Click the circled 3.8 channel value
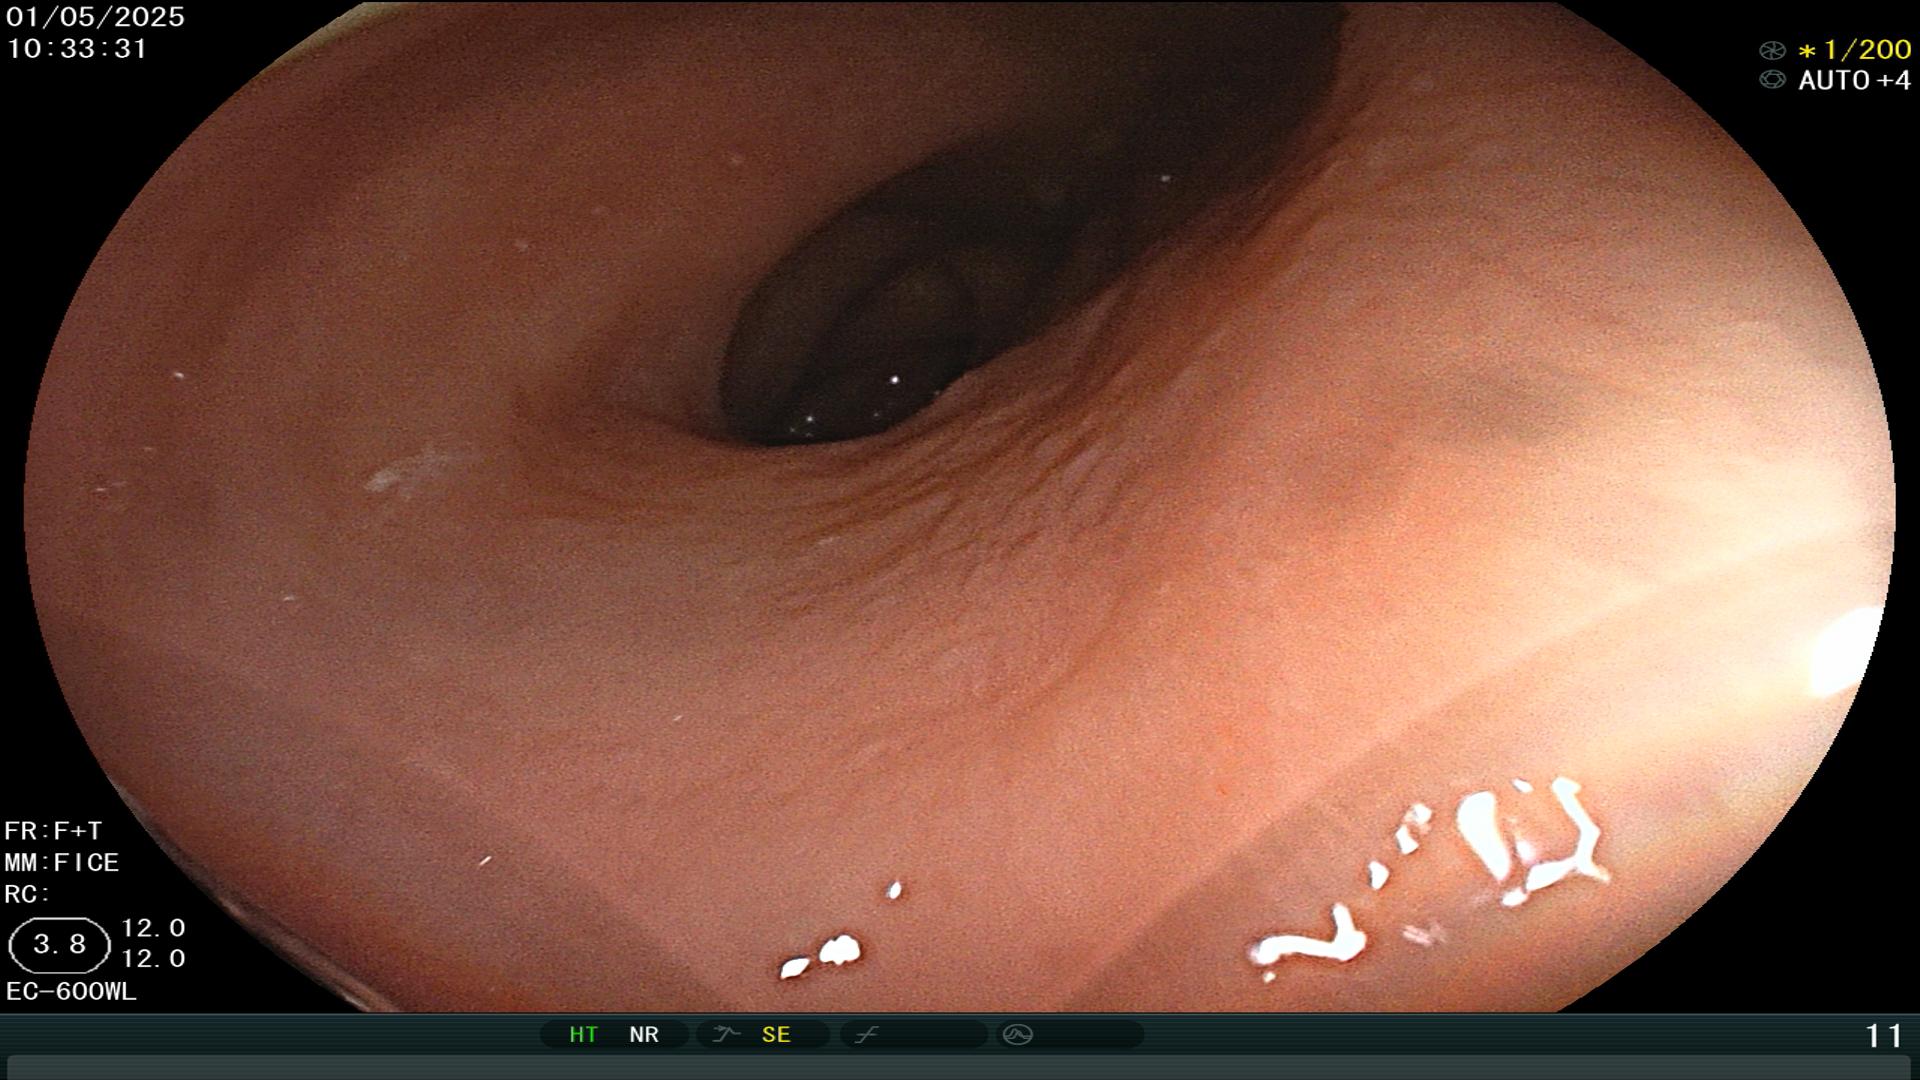Screen dimensions: 1920x1080 pos(59,945)
